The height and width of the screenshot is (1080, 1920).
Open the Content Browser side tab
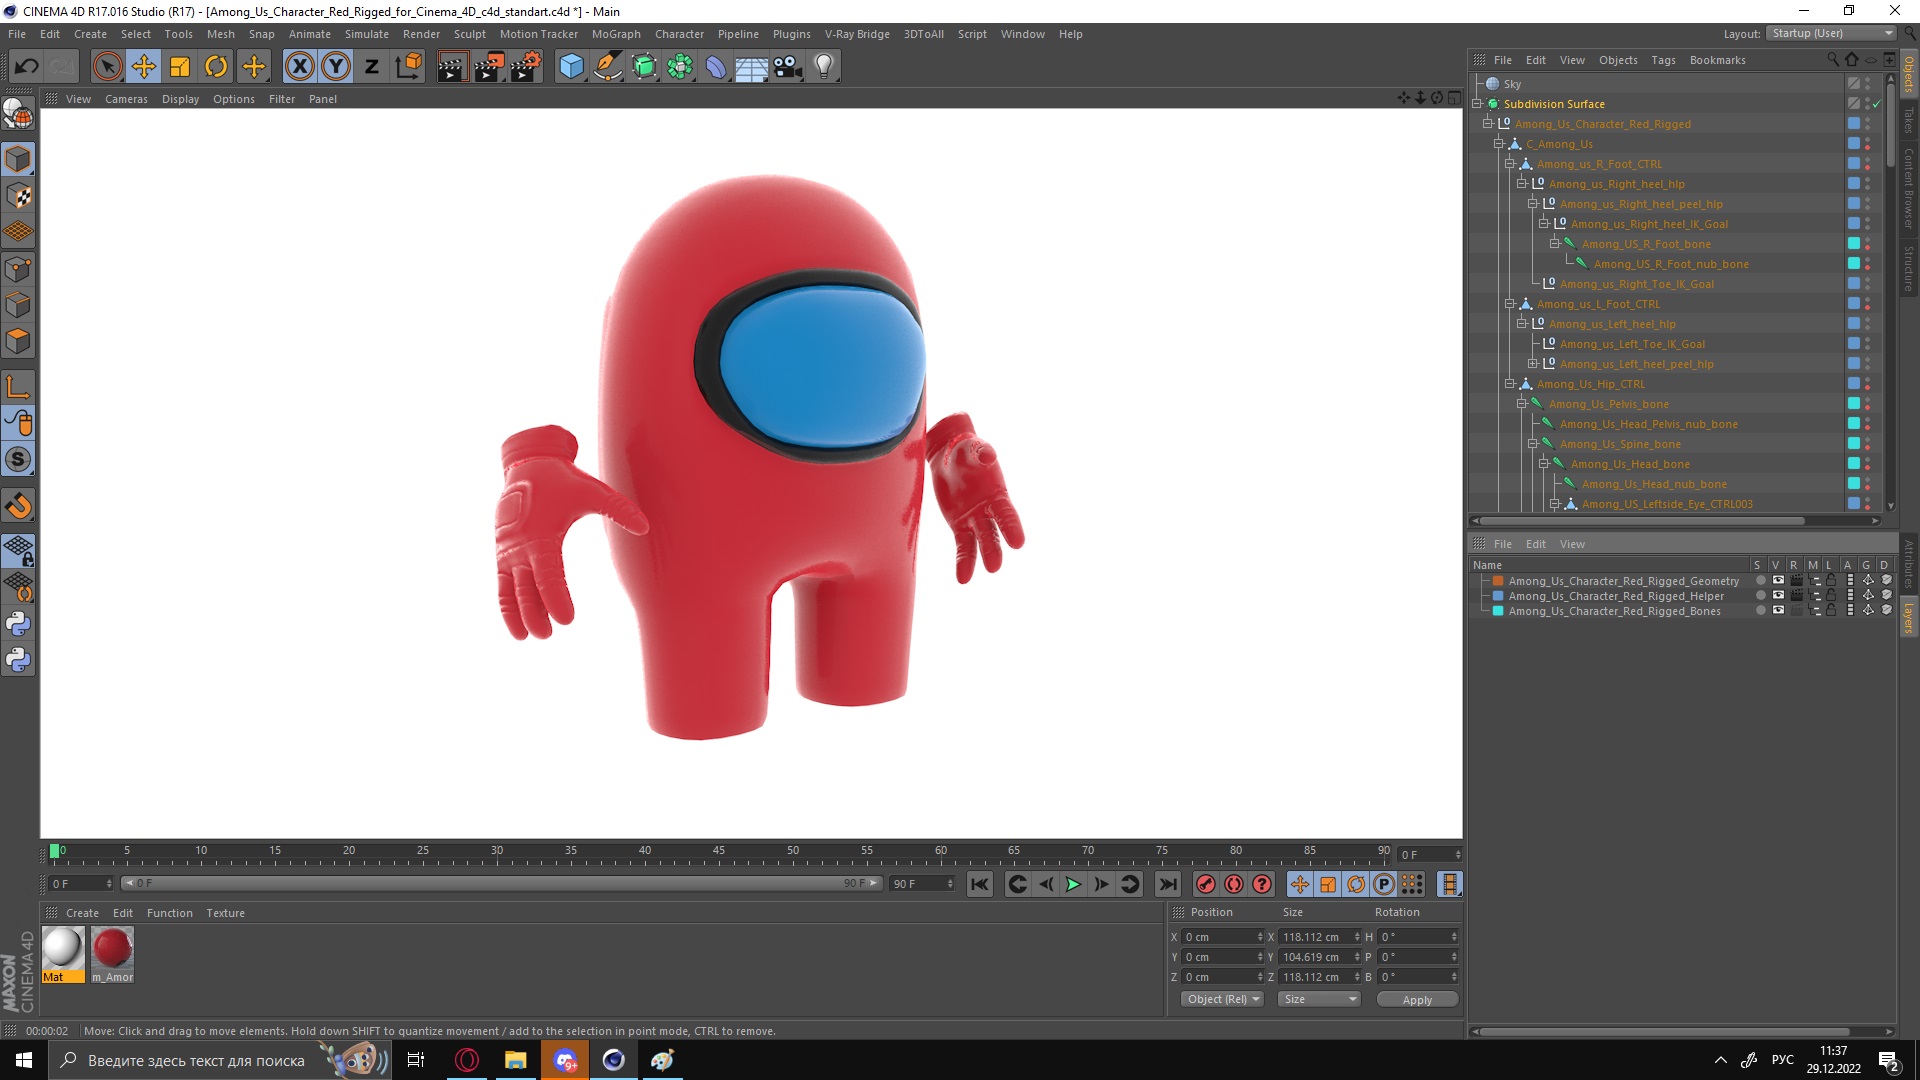click(x=1909, y=188)
